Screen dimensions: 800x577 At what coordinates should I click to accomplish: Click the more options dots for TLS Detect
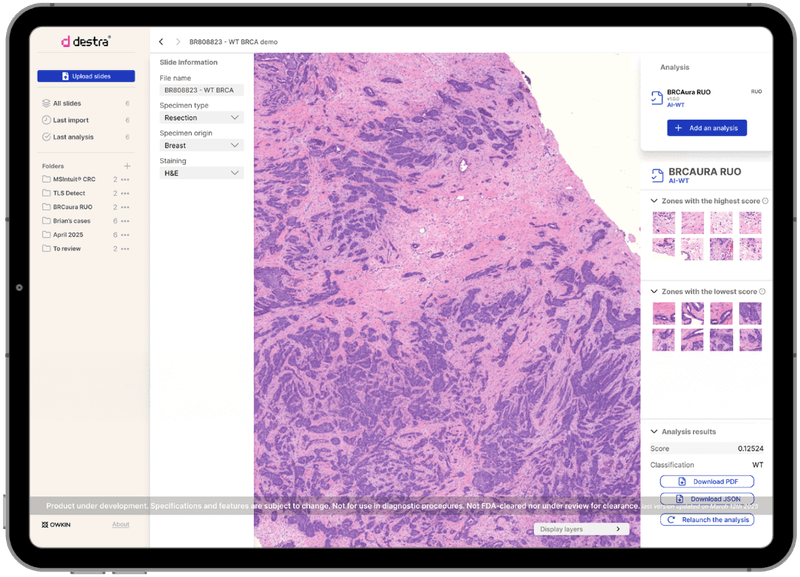tap(125, 193)
